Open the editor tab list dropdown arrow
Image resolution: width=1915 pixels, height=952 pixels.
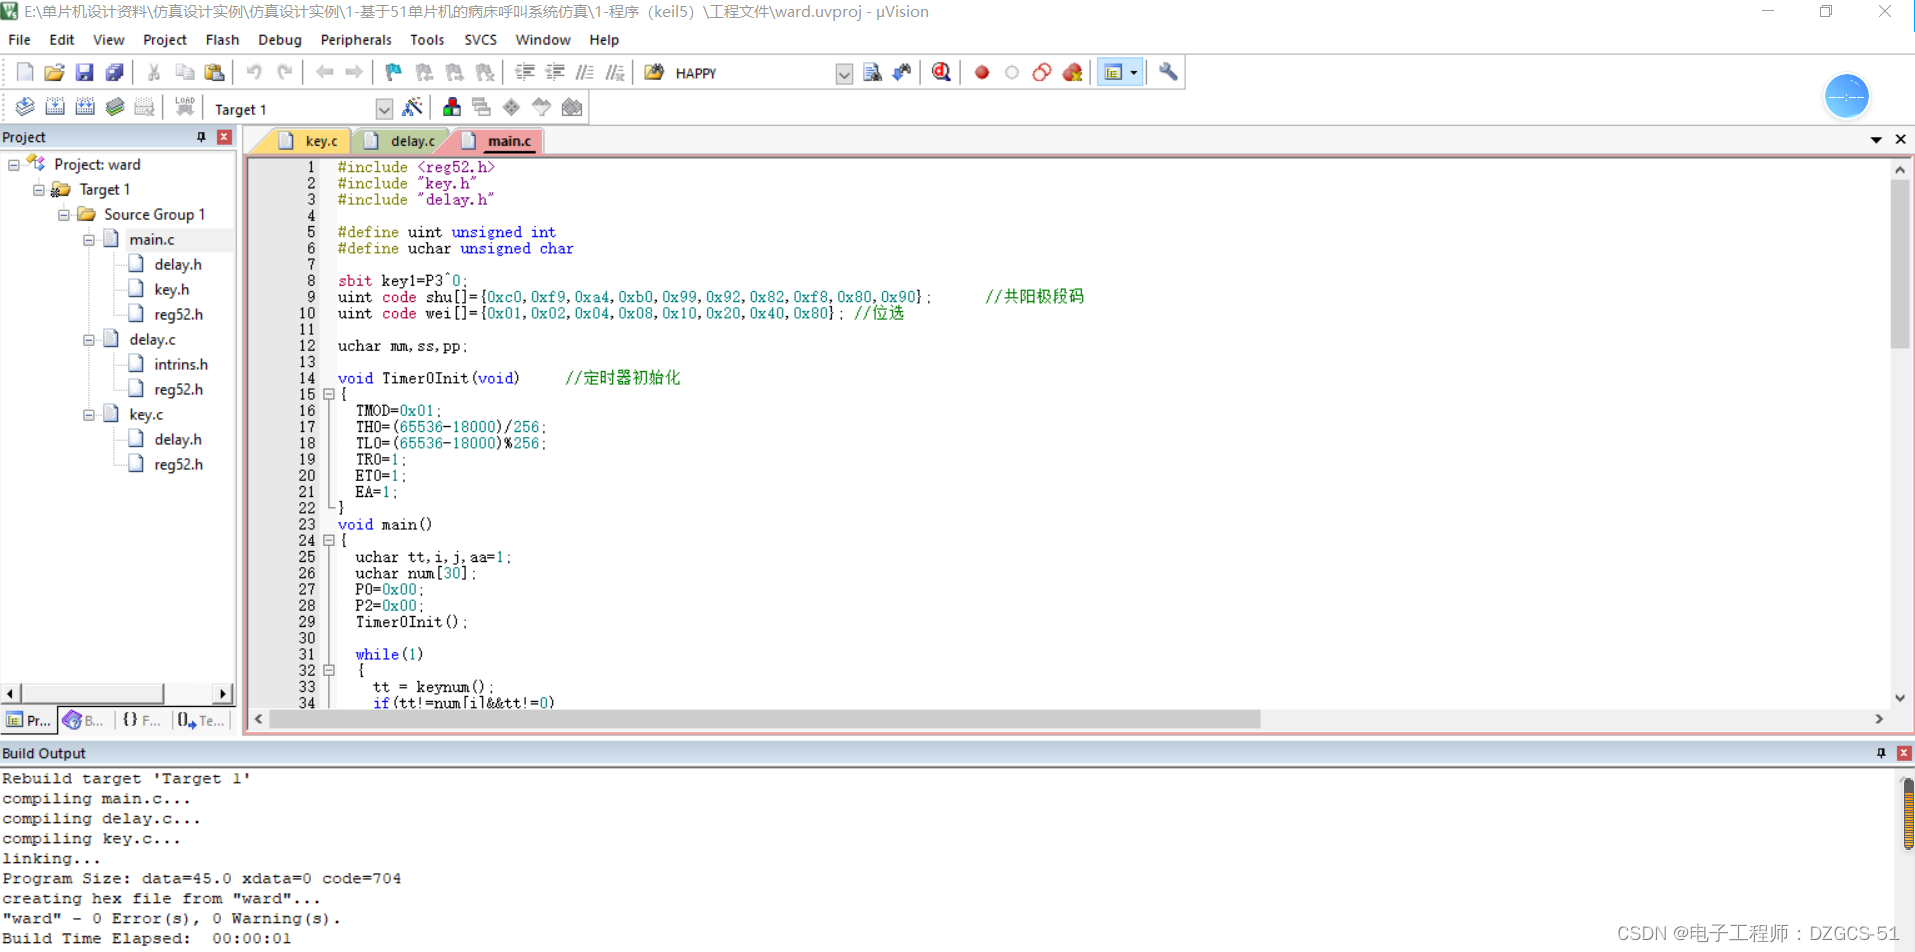(x=1876, y=140)
